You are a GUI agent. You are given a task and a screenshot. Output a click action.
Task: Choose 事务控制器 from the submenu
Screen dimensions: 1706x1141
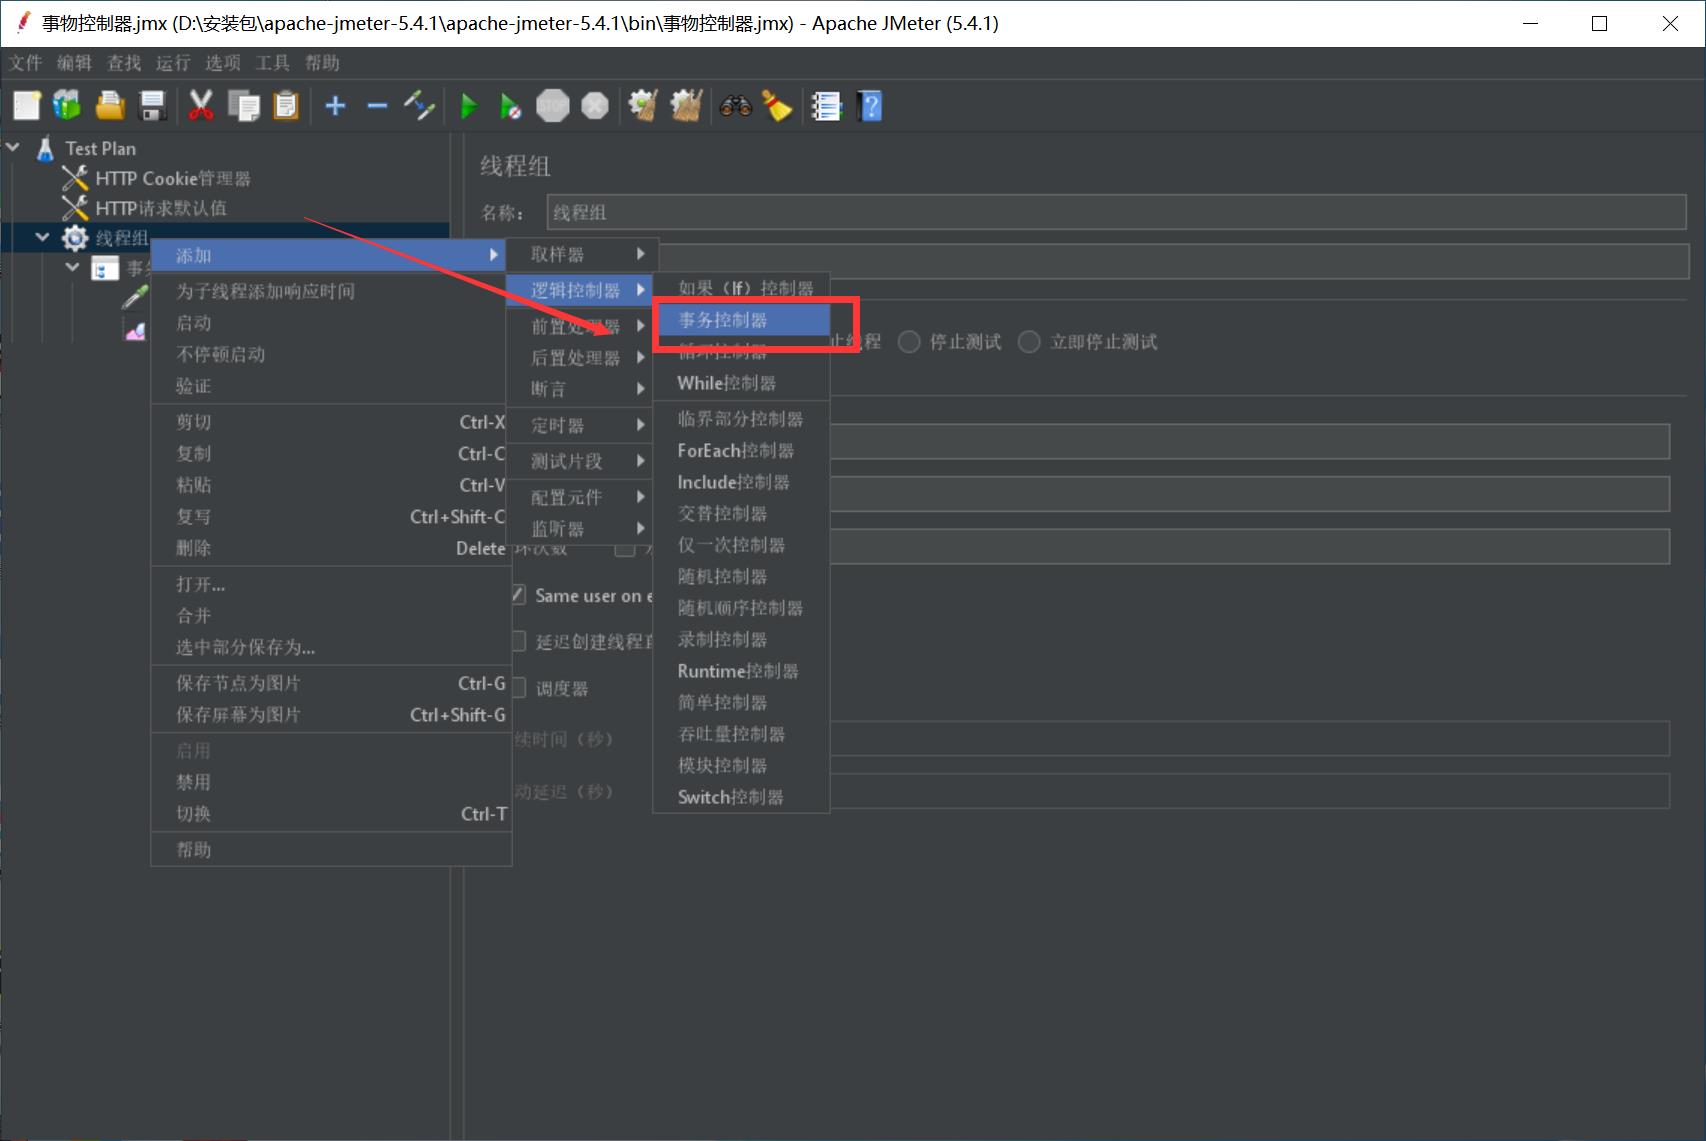[x=743, y=320]
